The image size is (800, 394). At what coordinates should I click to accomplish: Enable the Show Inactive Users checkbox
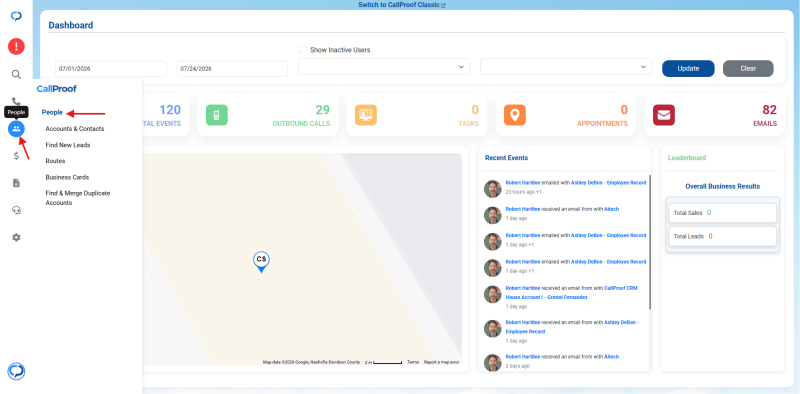303,50
